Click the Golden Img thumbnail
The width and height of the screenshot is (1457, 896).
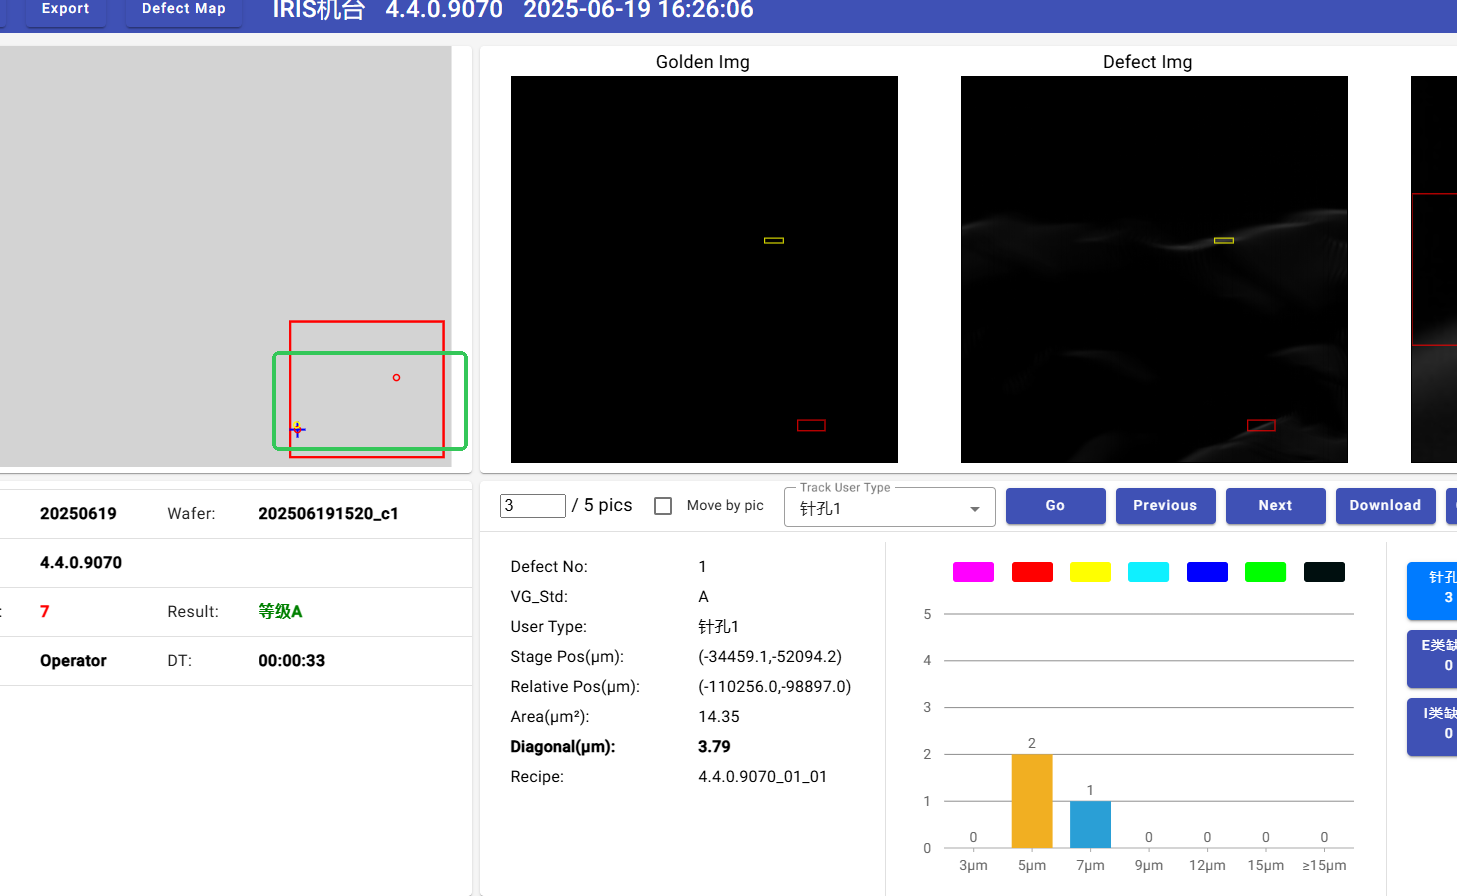click(704, 269)
